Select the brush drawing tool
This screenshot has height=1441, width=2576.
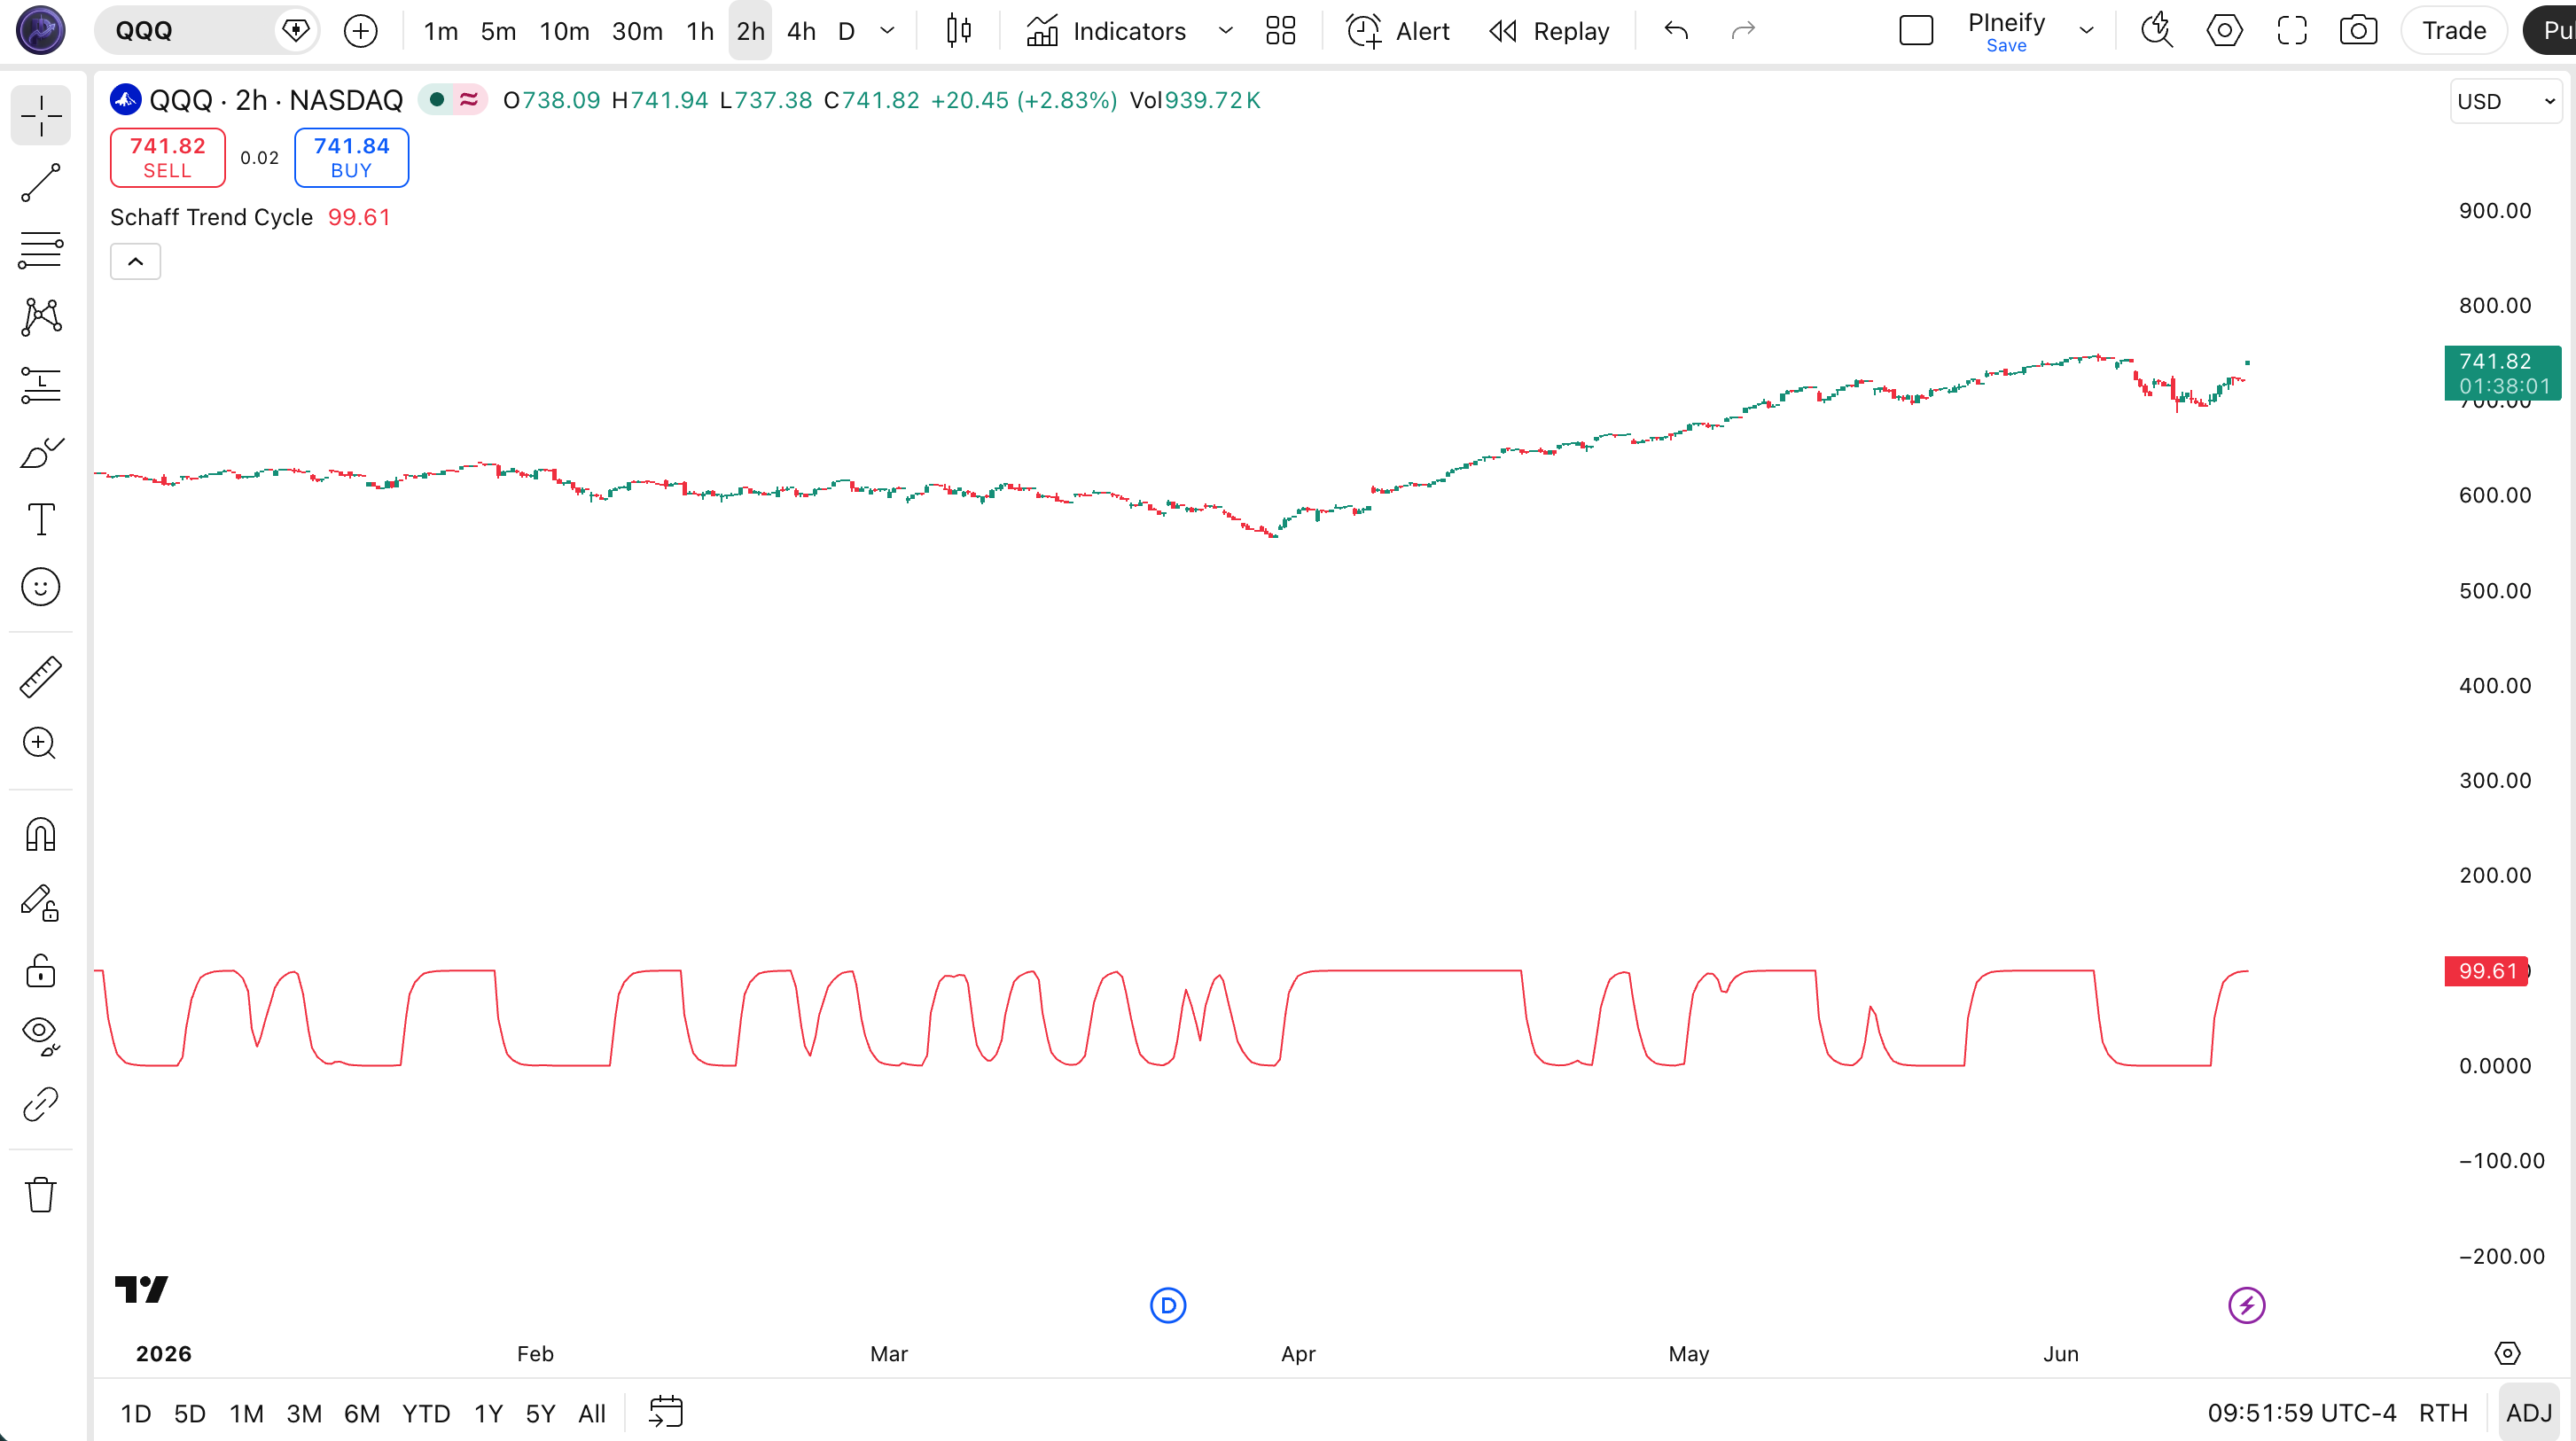pyautogui.click(x=41, y=452)
